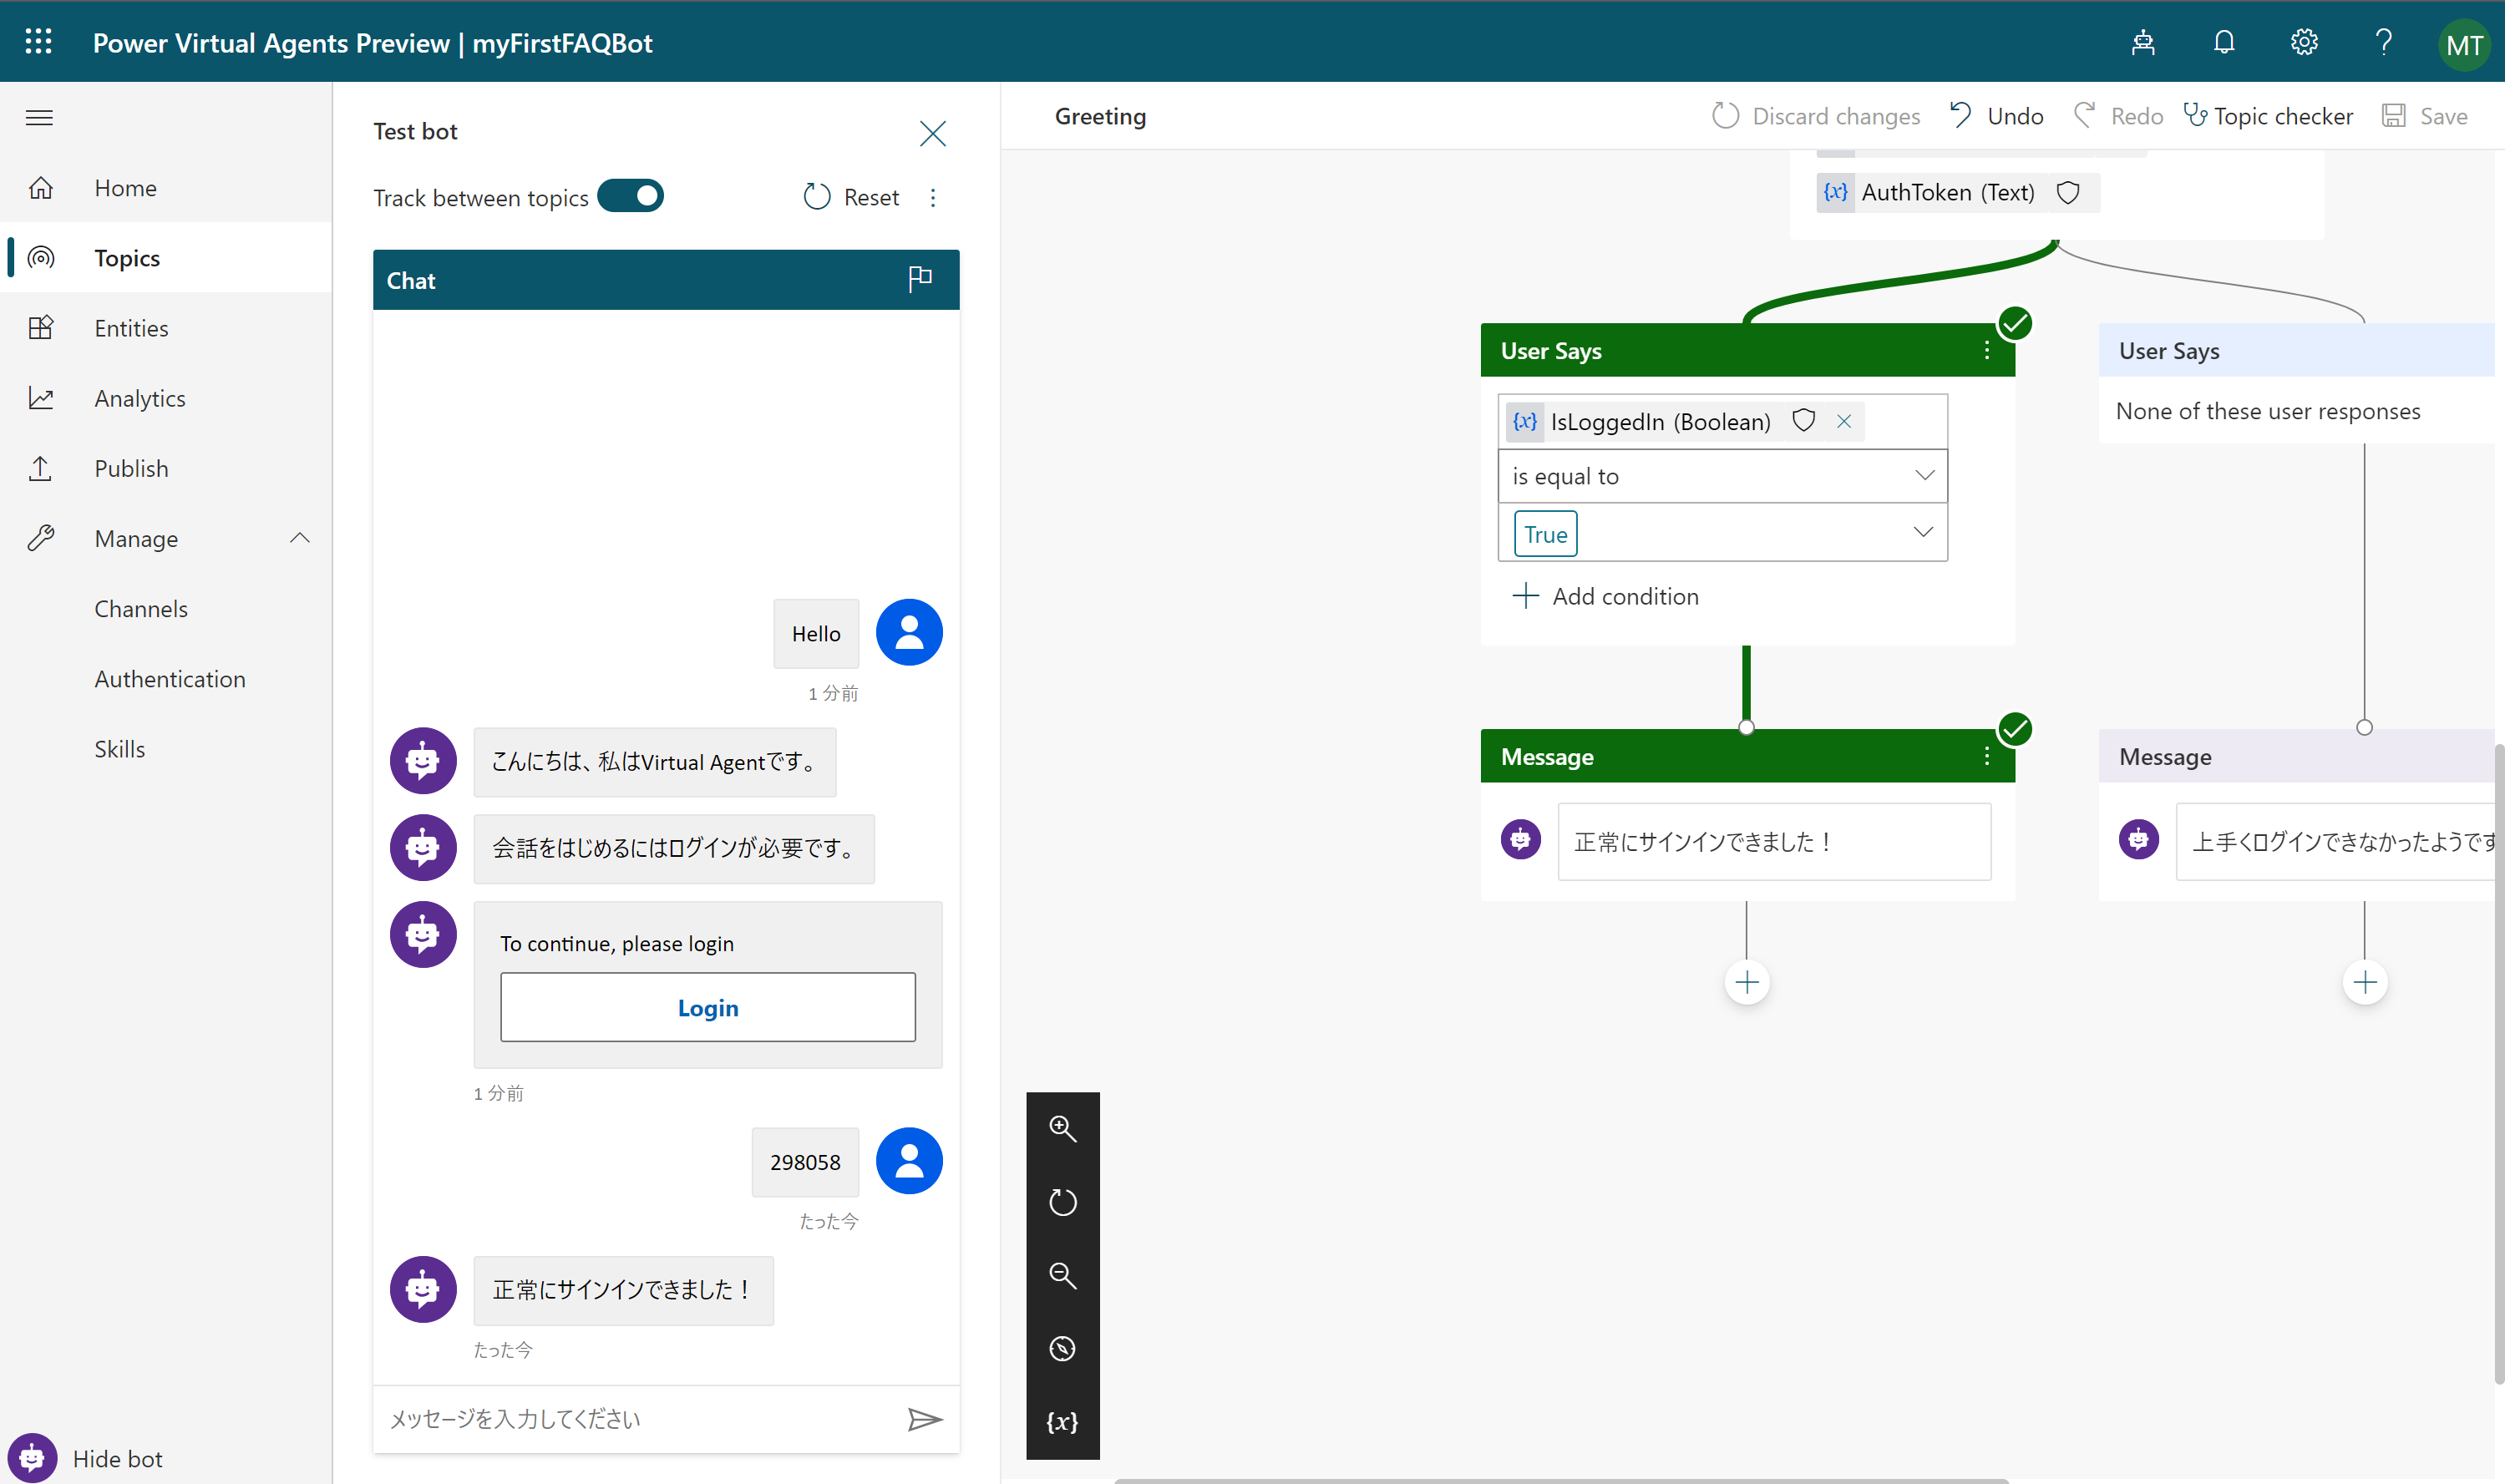Open Channels under Manage
Screen dimensions: 2505x1484
(x=141, y=608)
